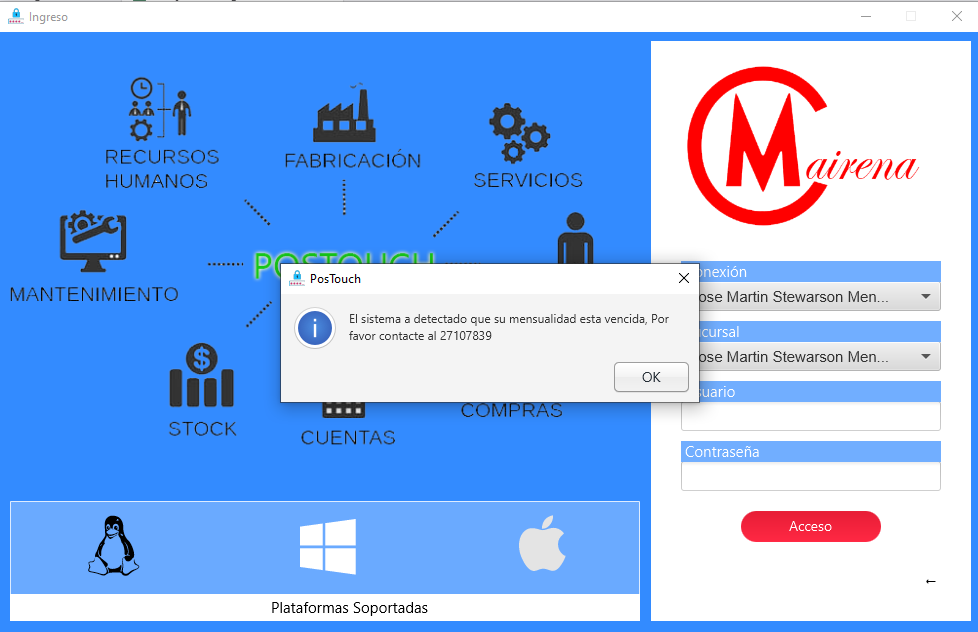Viewport: 978px width, 632px height.
Task: Click the blue info icon in dialog
Action: coord(316,327)
